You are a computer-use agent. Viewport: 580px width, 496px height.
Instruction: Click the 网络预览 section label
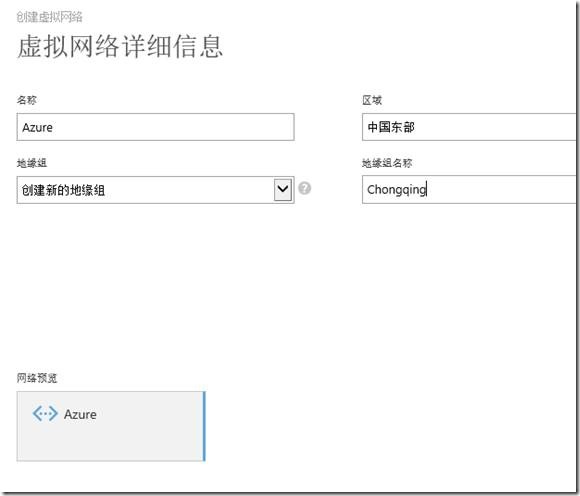[37, 378]
